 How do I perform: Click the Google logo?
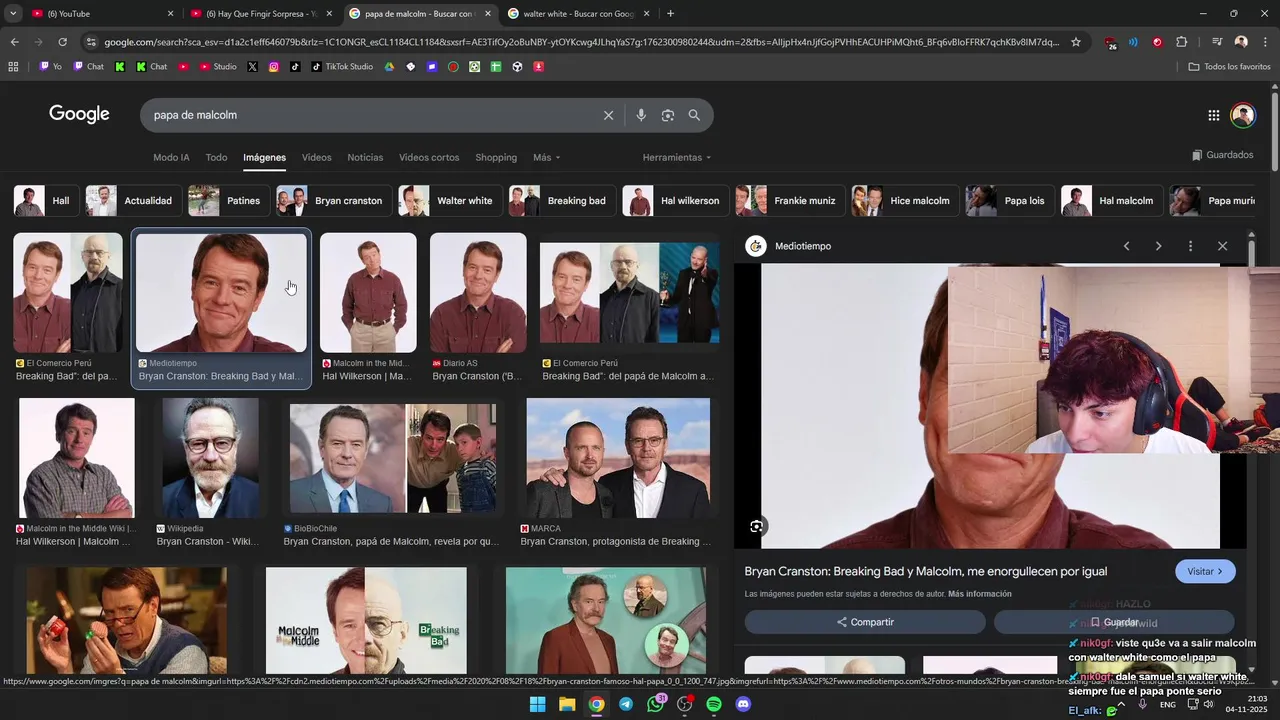coord(79,114)
